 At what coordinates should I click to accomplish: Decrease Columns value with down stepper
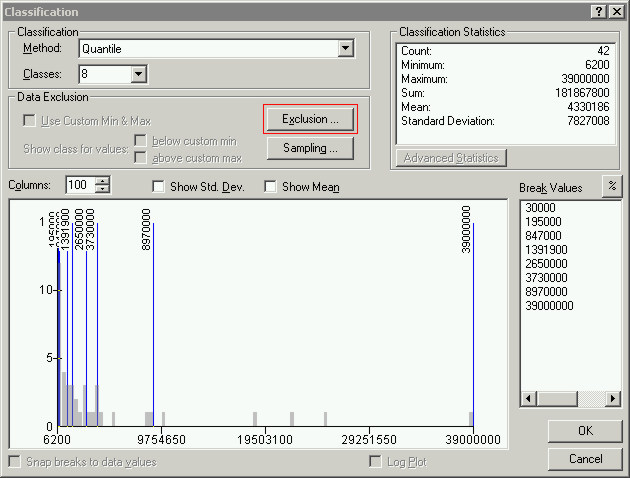pos(102,189)
